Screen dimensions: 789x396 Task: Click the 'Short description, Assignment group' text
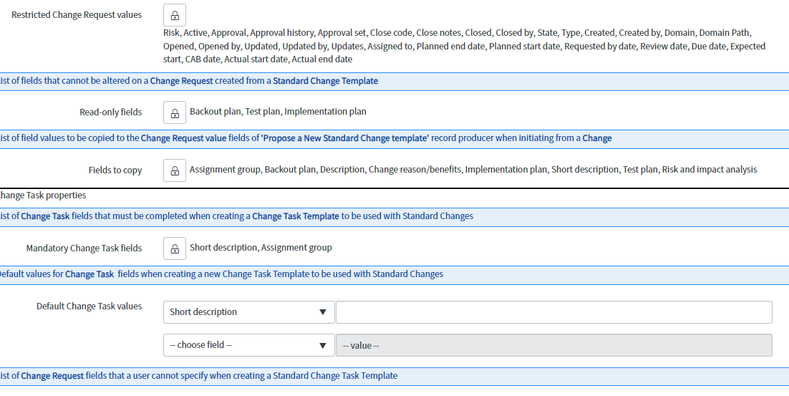pos(261,248)
